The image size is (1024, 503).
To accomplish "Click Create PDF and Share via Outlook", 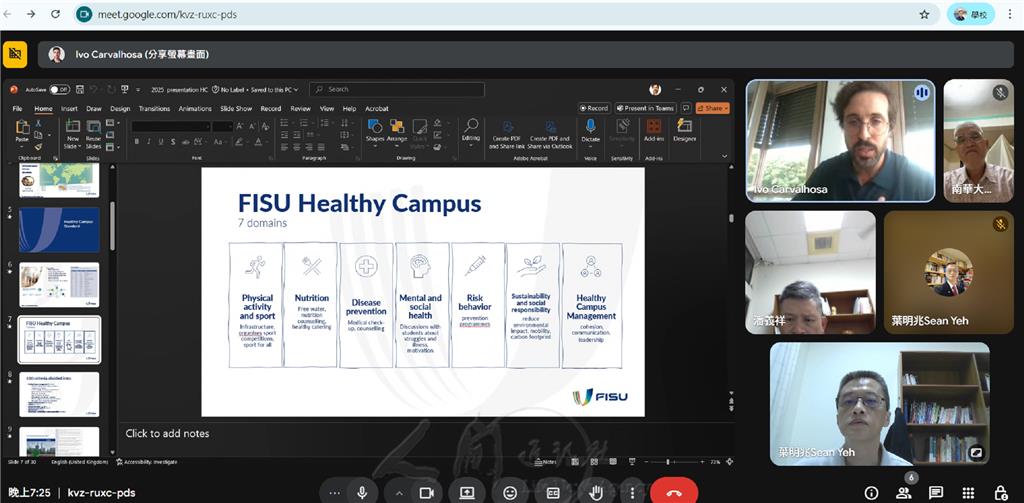I will (x=550, y=135).
